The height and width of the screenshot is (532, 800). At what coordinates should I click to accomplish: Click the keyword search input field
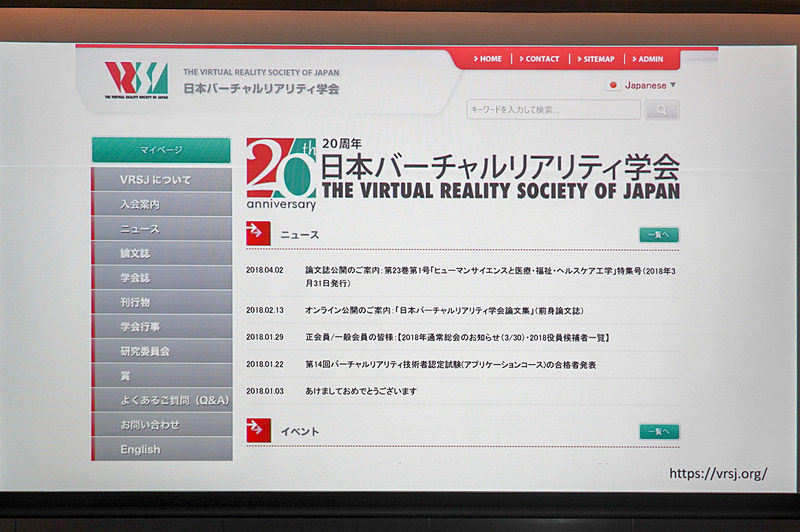pos(554,110)
